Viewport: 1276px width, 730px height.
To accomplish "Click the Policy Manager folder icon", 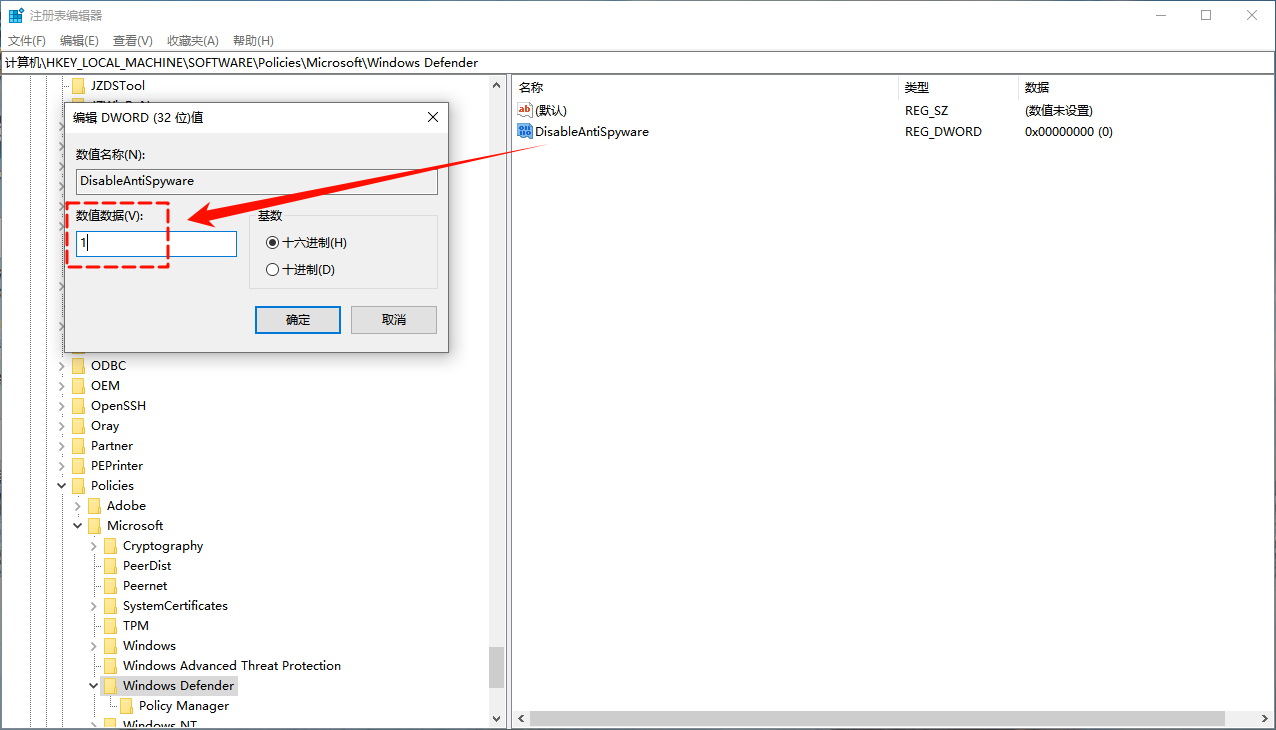I will [126, 705].
